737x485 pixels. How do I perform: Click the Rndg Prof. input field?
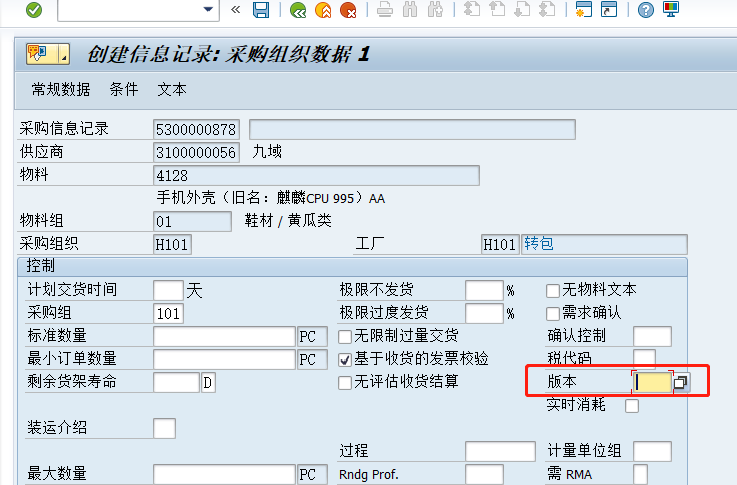coord(485,475)
